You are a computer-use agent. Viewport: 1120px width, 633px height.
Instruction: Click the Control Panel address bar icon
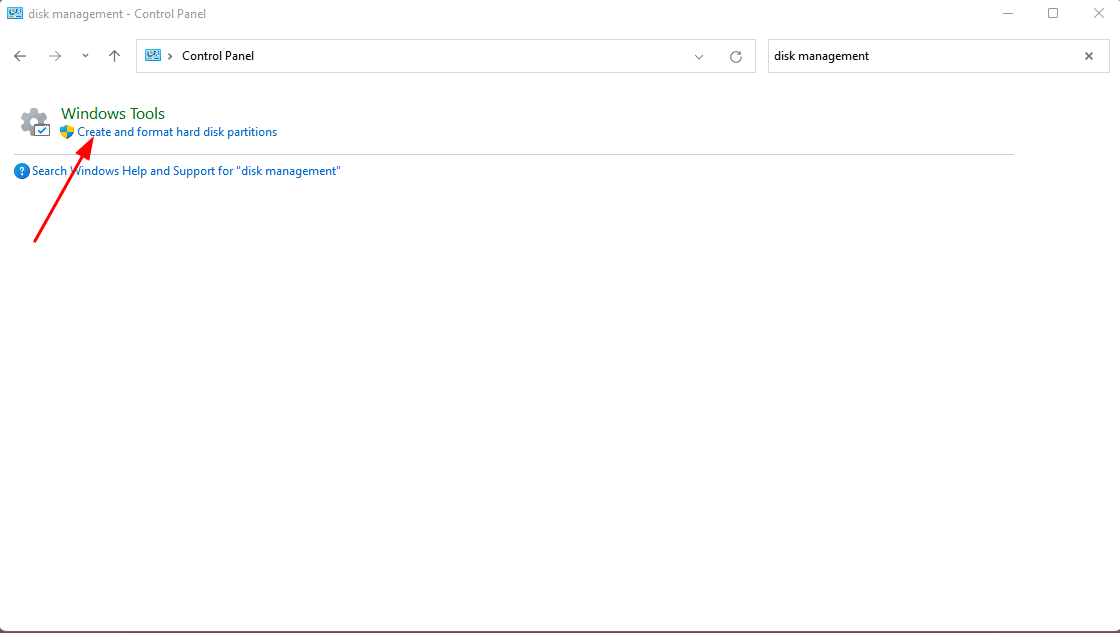coord(153,55)
